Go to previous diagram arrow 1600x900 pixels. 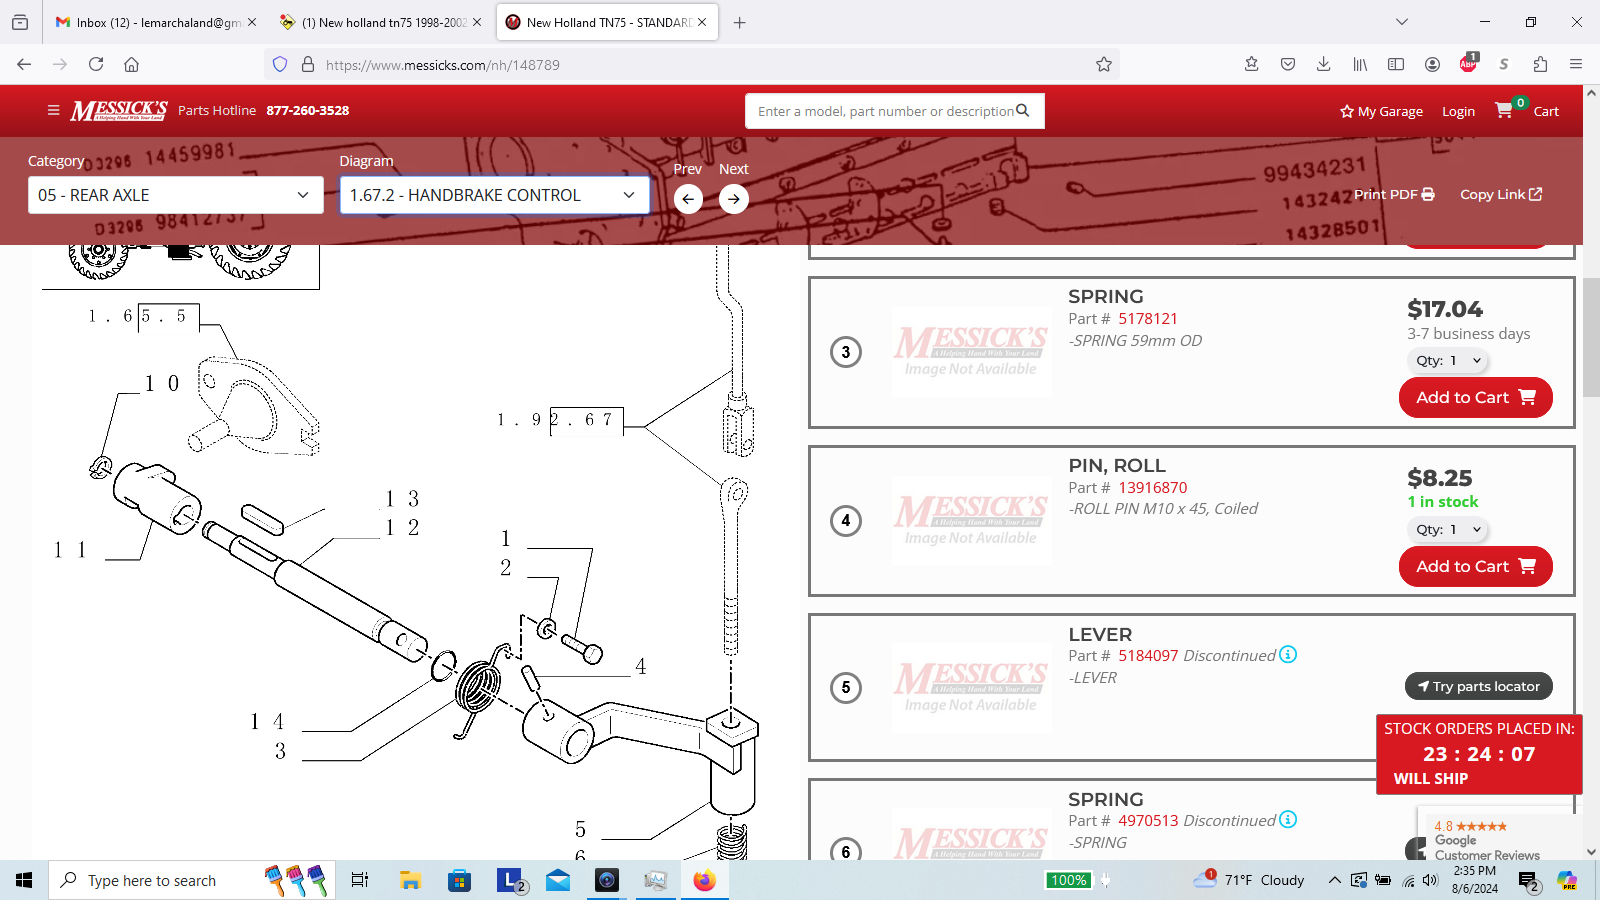point(688,199)
